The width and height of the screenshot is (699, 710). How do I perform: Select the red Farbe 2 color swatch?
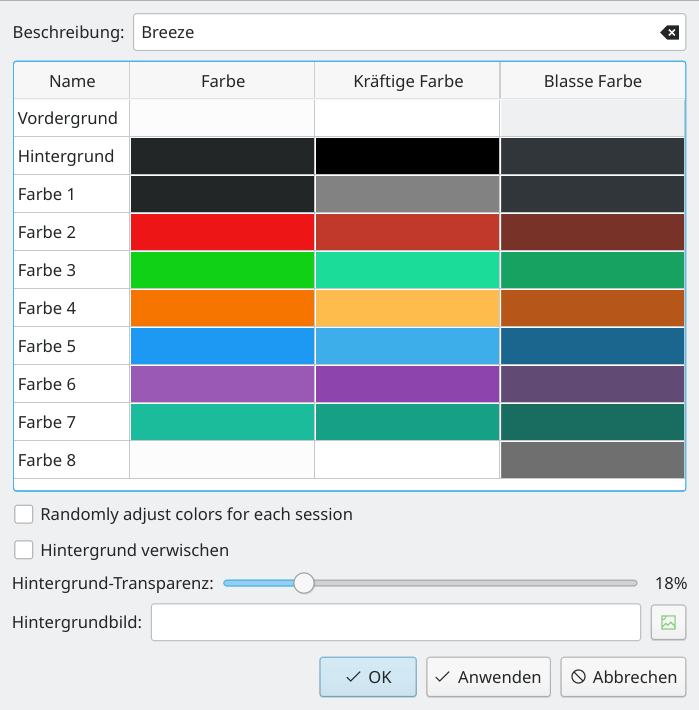(x=222, y=232)
